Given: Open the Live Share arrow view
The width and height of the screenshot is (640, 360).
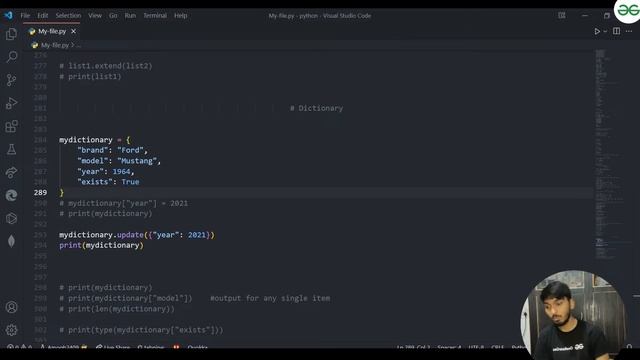Looking at the screenshot, I should point(11,172).
